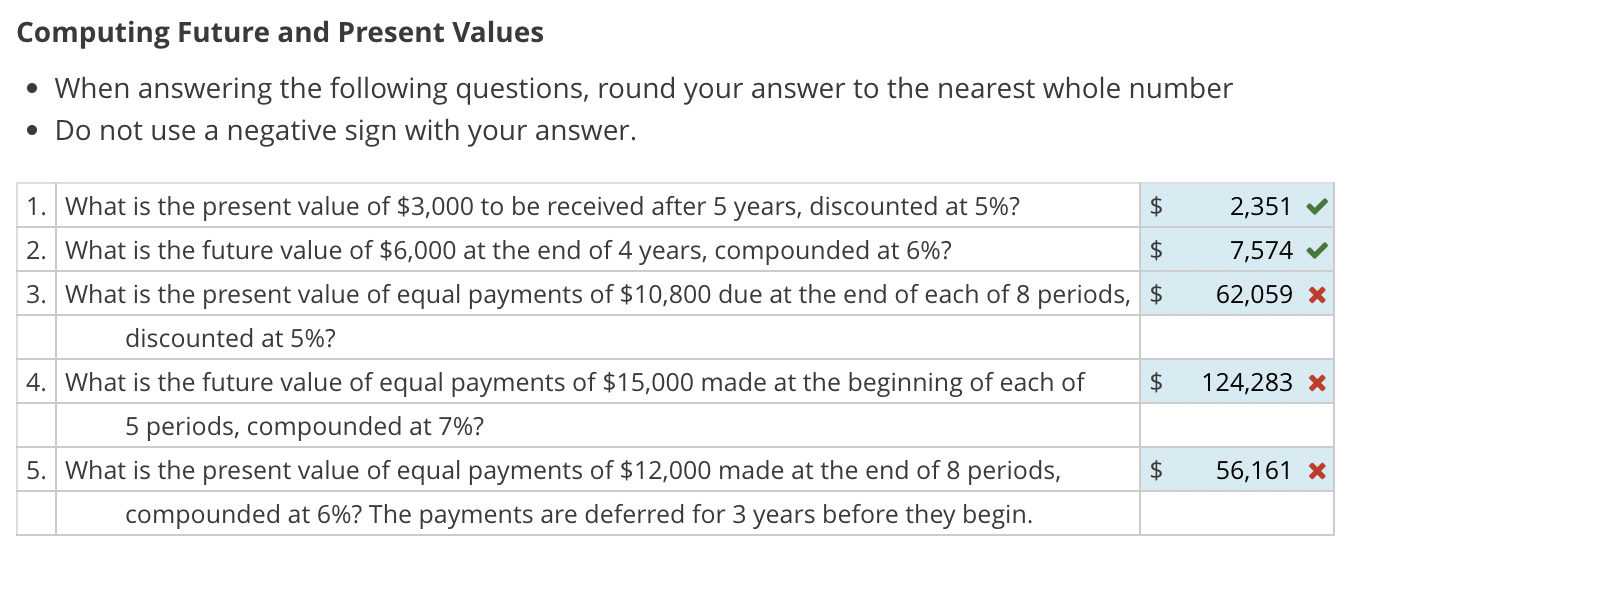Screen dimensions: 1622x596
Task: Select the answer field showing 2,351
Action: point(1262,207)
